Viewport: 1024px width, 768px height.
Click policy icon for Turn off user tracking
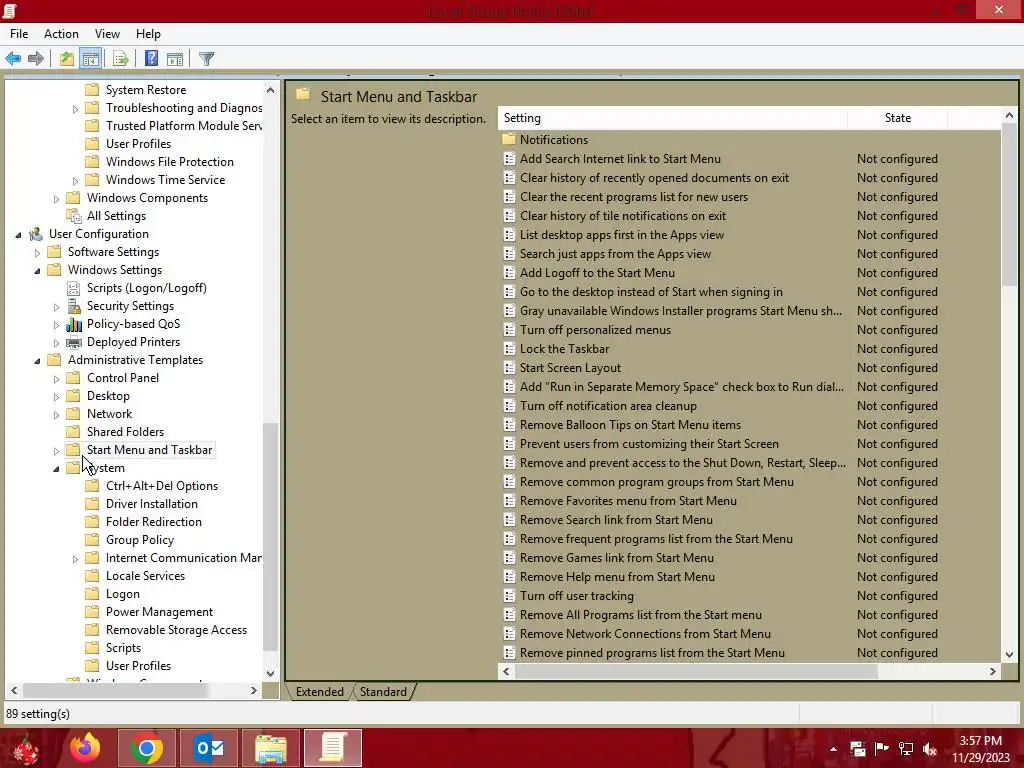pos(509,596)
